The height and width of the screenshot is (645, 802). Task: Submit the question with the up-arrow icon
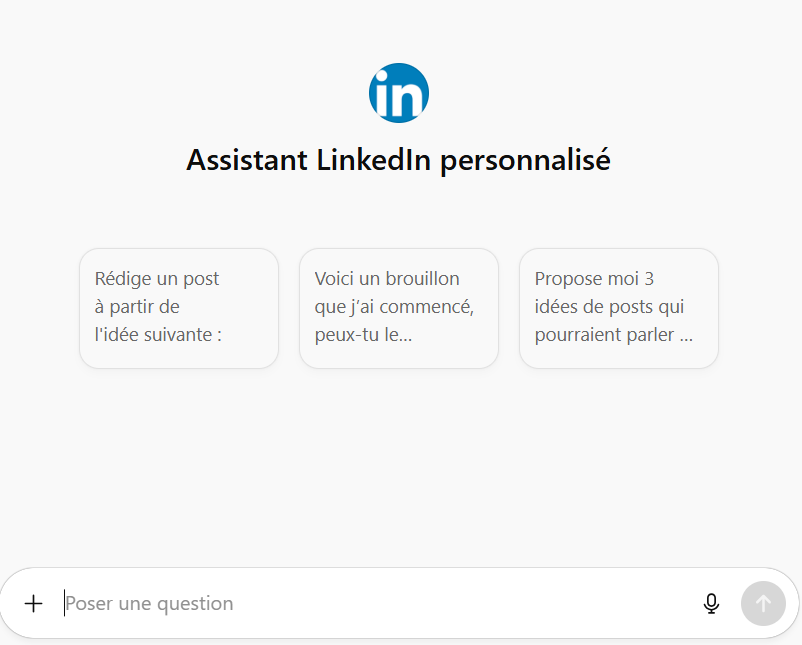pyautogui.click(x=763, y=603)
